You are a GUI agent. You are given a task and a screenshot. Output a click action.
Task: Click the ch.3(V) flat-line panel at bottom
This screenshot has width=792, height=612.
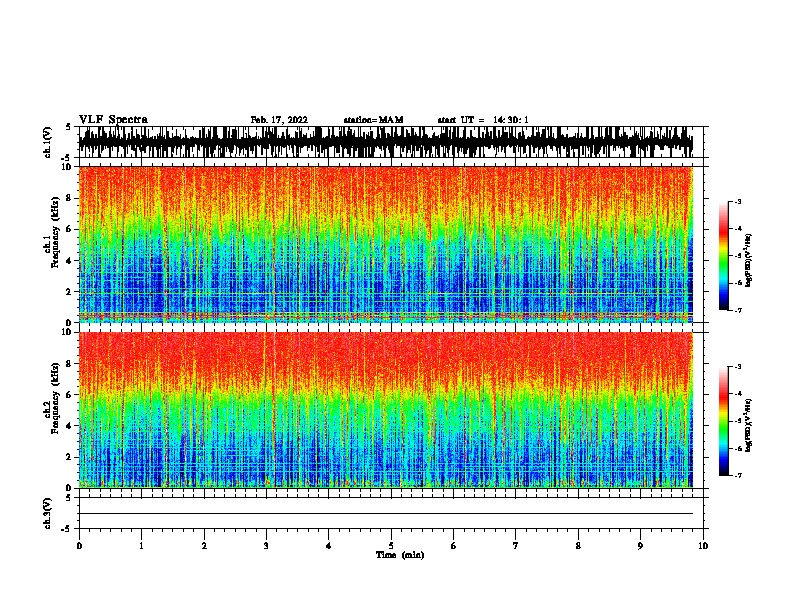pyautogui.click(x=391, y=513)
